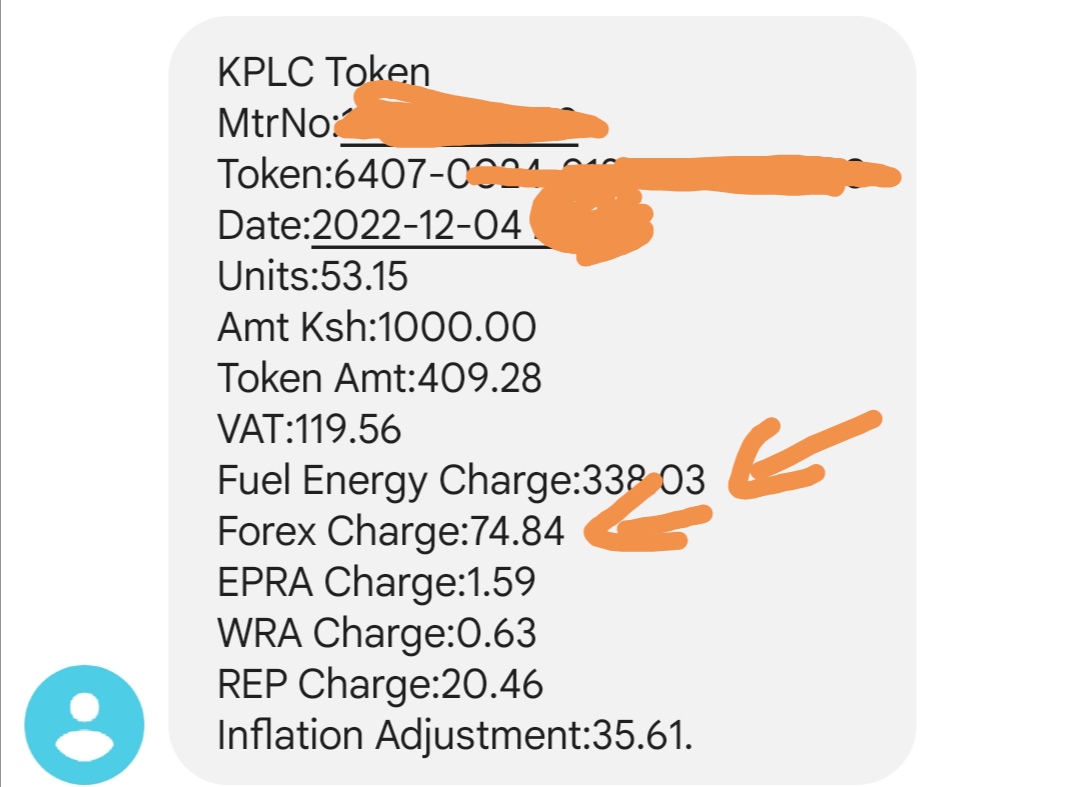Click the Amt Ksh:1000.00 line
Screen dimensions: 1074x787
pos(377,327)
